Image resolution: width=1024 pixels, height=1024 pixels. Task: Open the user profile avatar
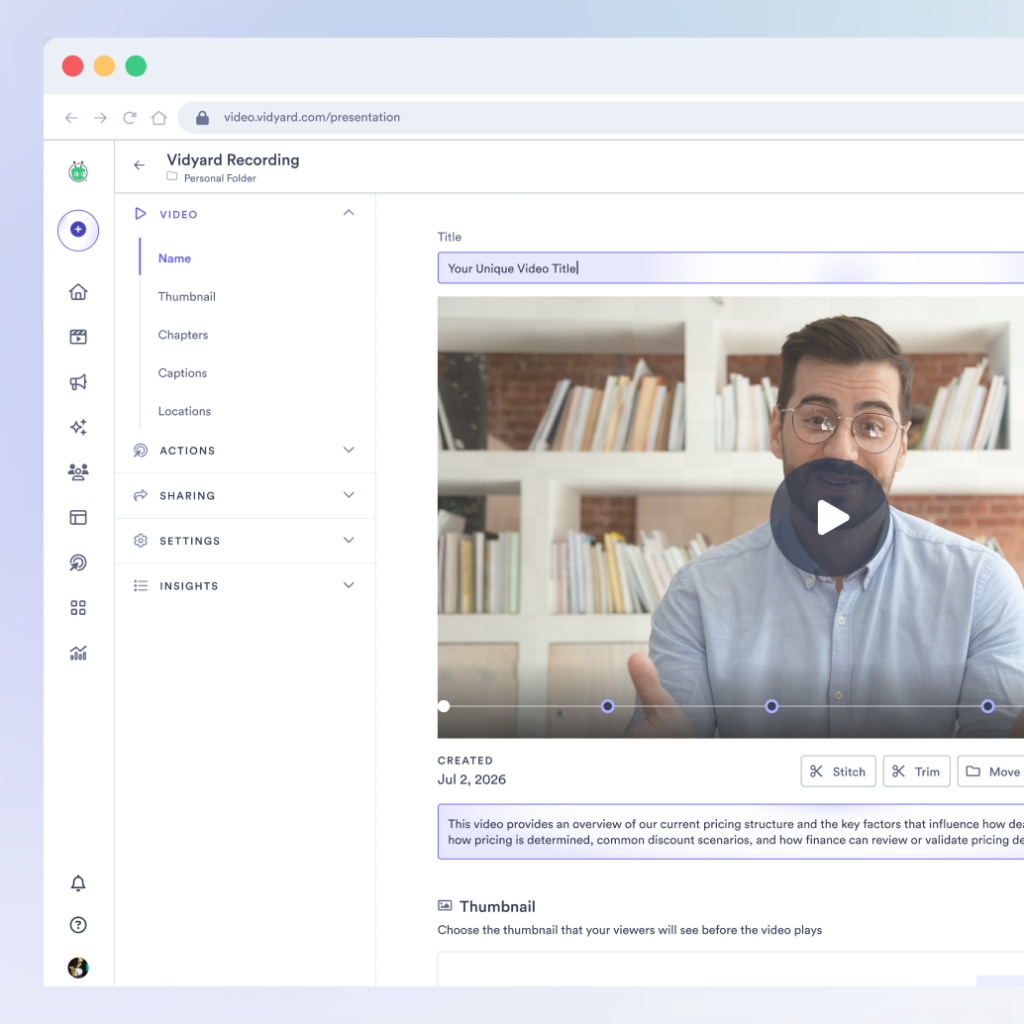[x=78, y=967]
